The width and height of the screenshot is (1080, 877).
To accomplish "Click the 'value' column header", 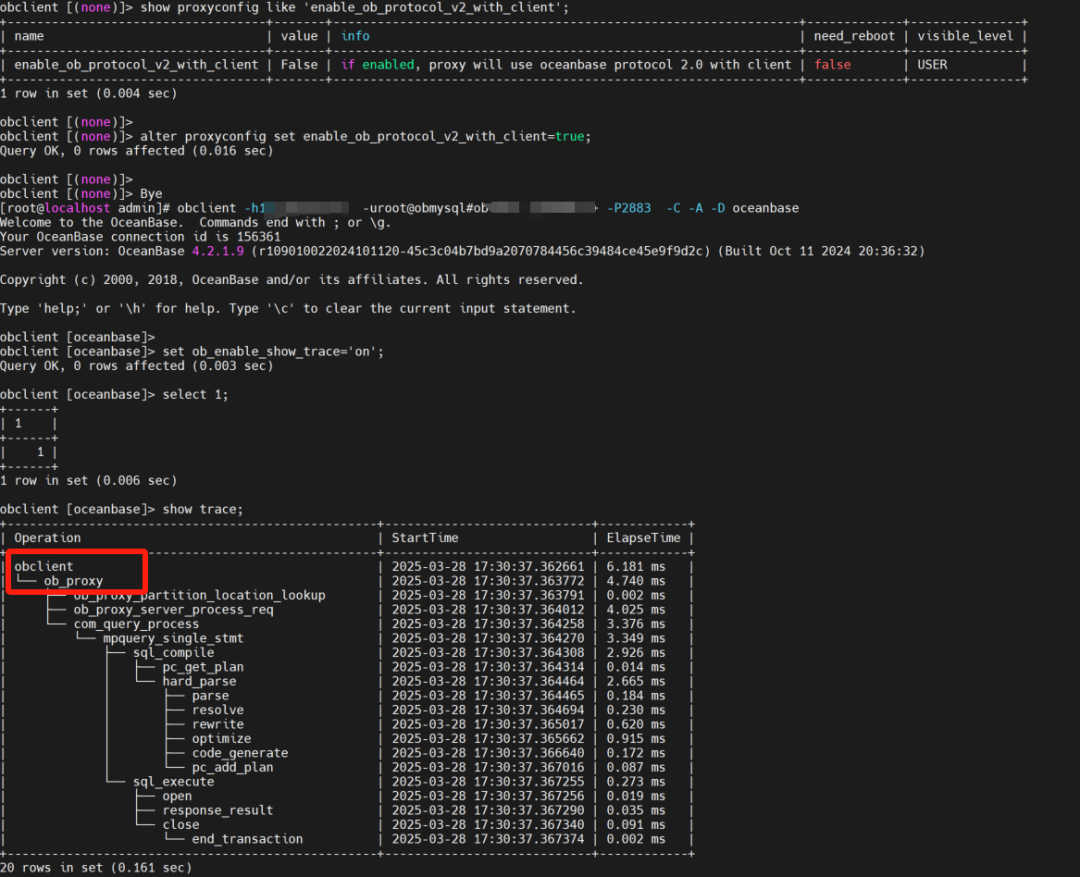I will click(x=299, y=36).
